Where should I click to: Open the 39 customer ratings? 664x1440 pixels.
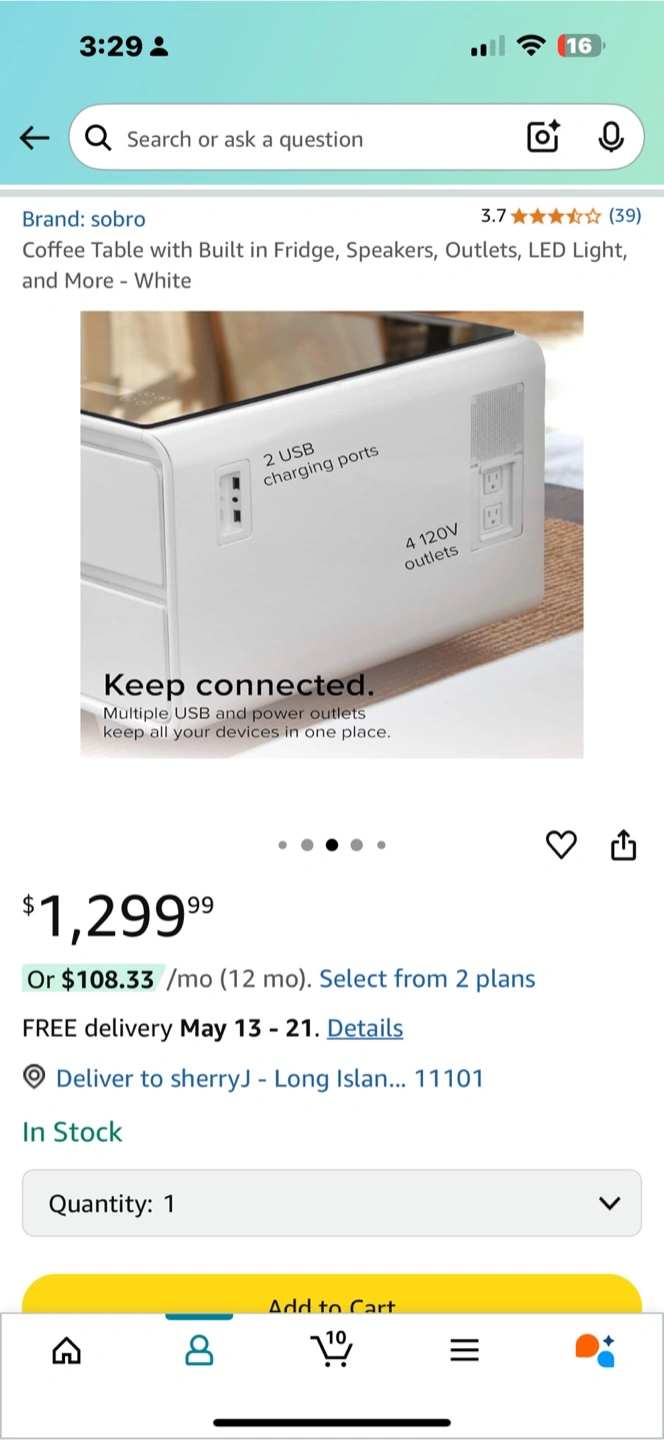pyautogui.click(x=625, y=215)
